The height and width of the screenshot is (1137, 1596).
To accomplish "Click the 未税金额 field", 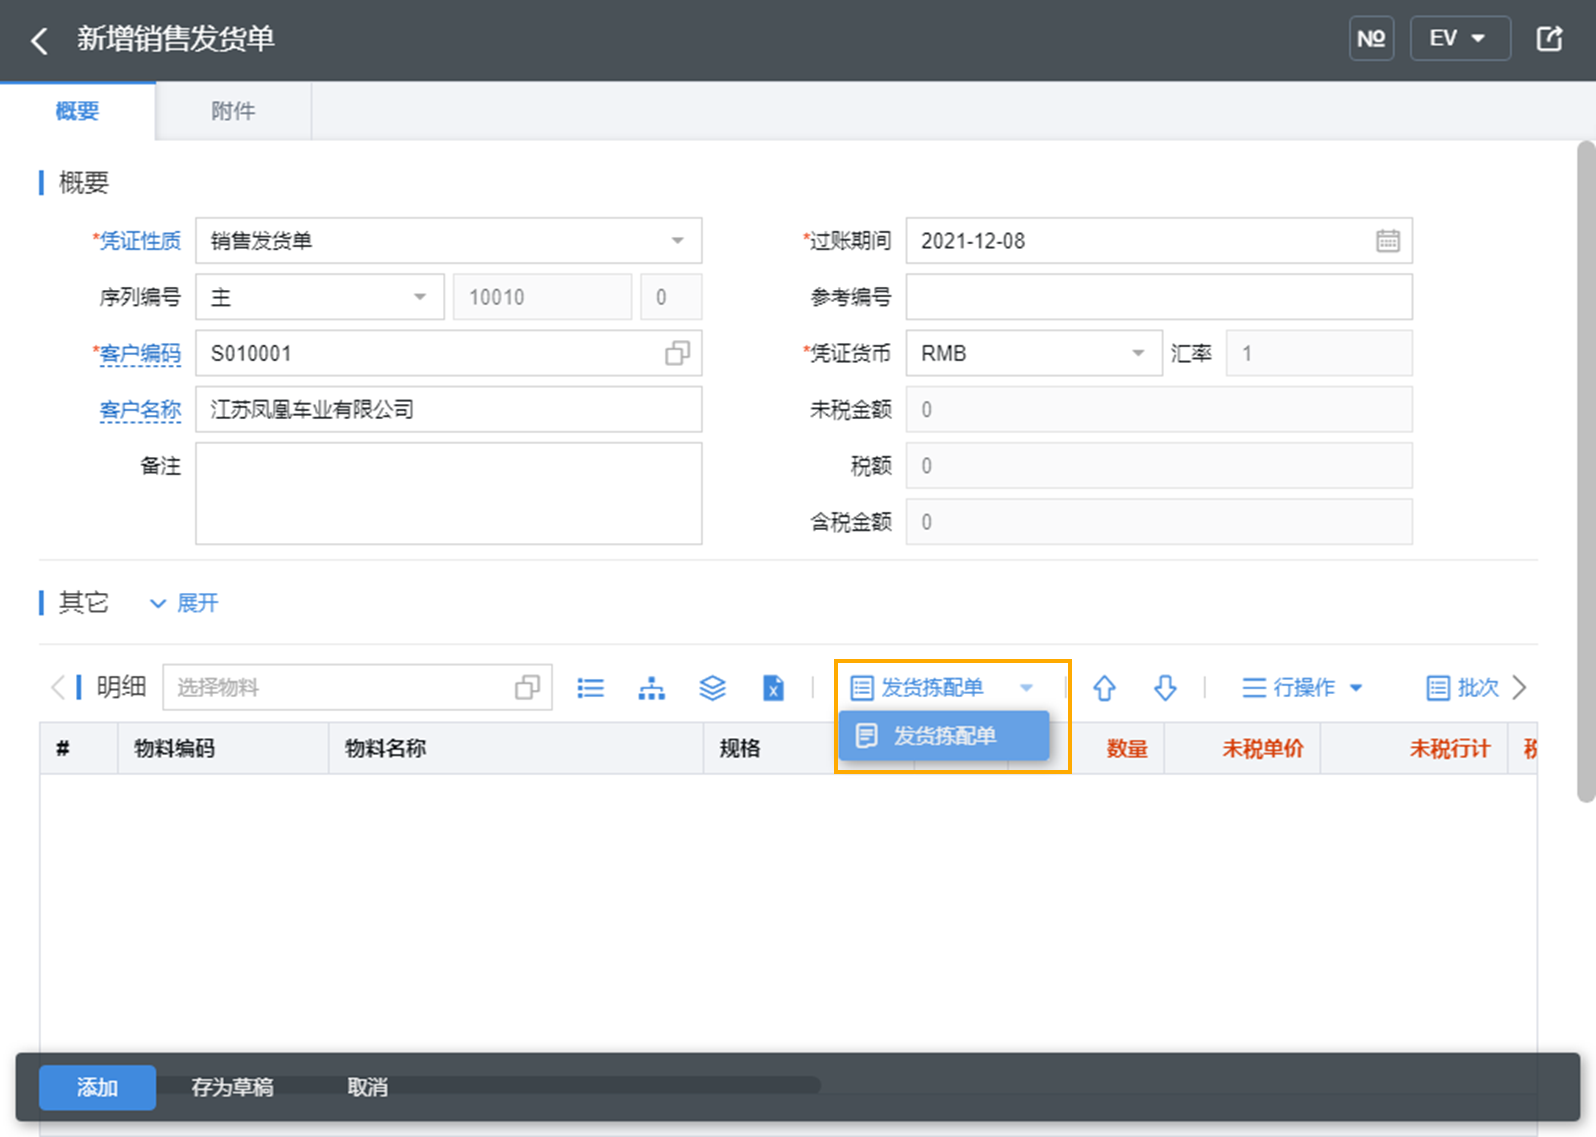I will (x=1158, y=409).
